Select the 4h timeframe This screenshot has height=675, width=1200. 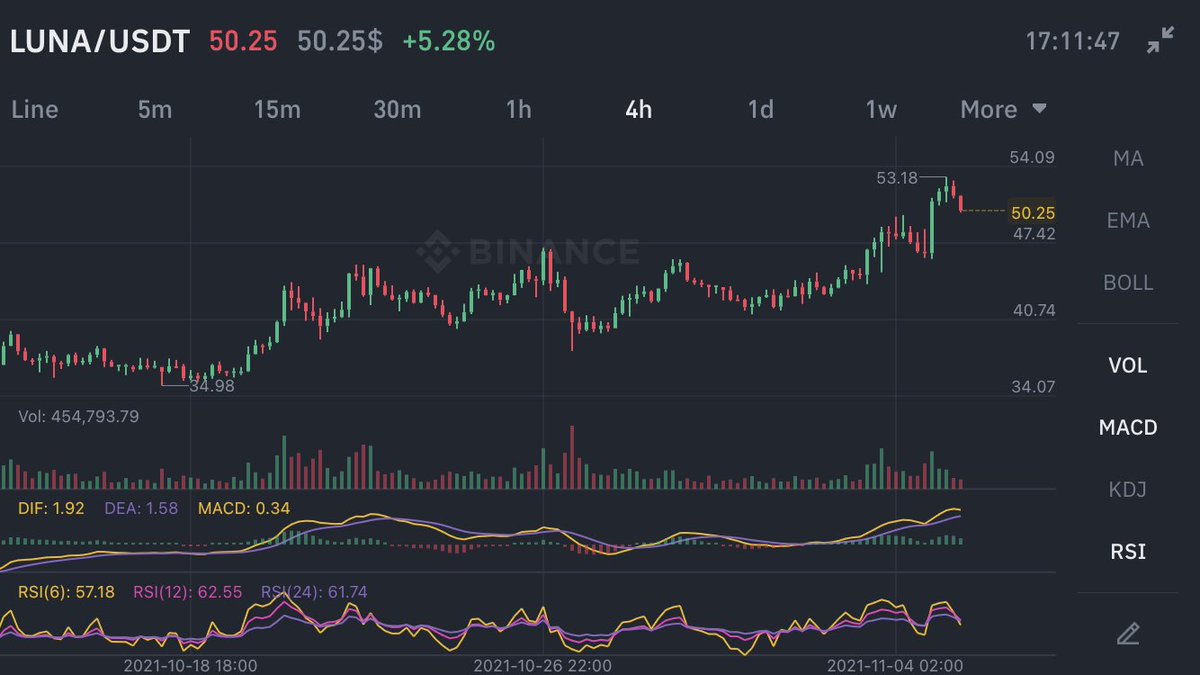638,109
